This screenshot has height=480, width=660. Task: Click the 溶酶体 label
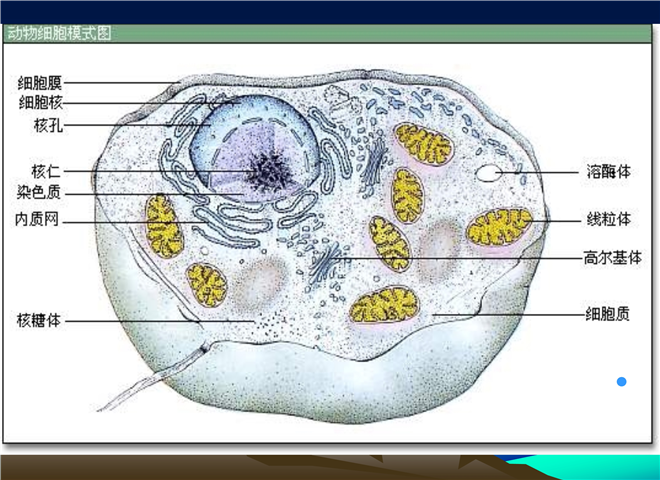[x=609, y=171]
